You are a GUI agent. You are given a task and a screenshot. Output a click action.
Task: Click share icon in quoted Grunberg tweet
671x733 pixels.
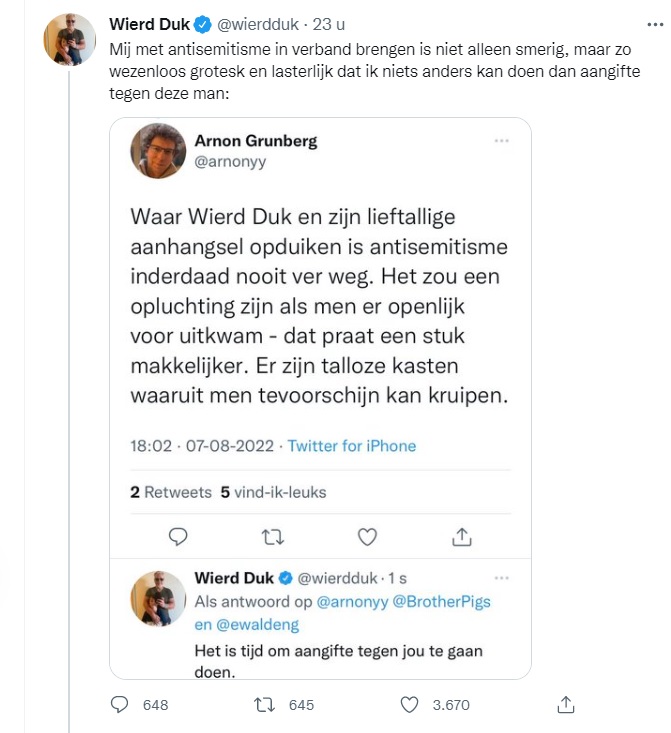pos(462,537)
